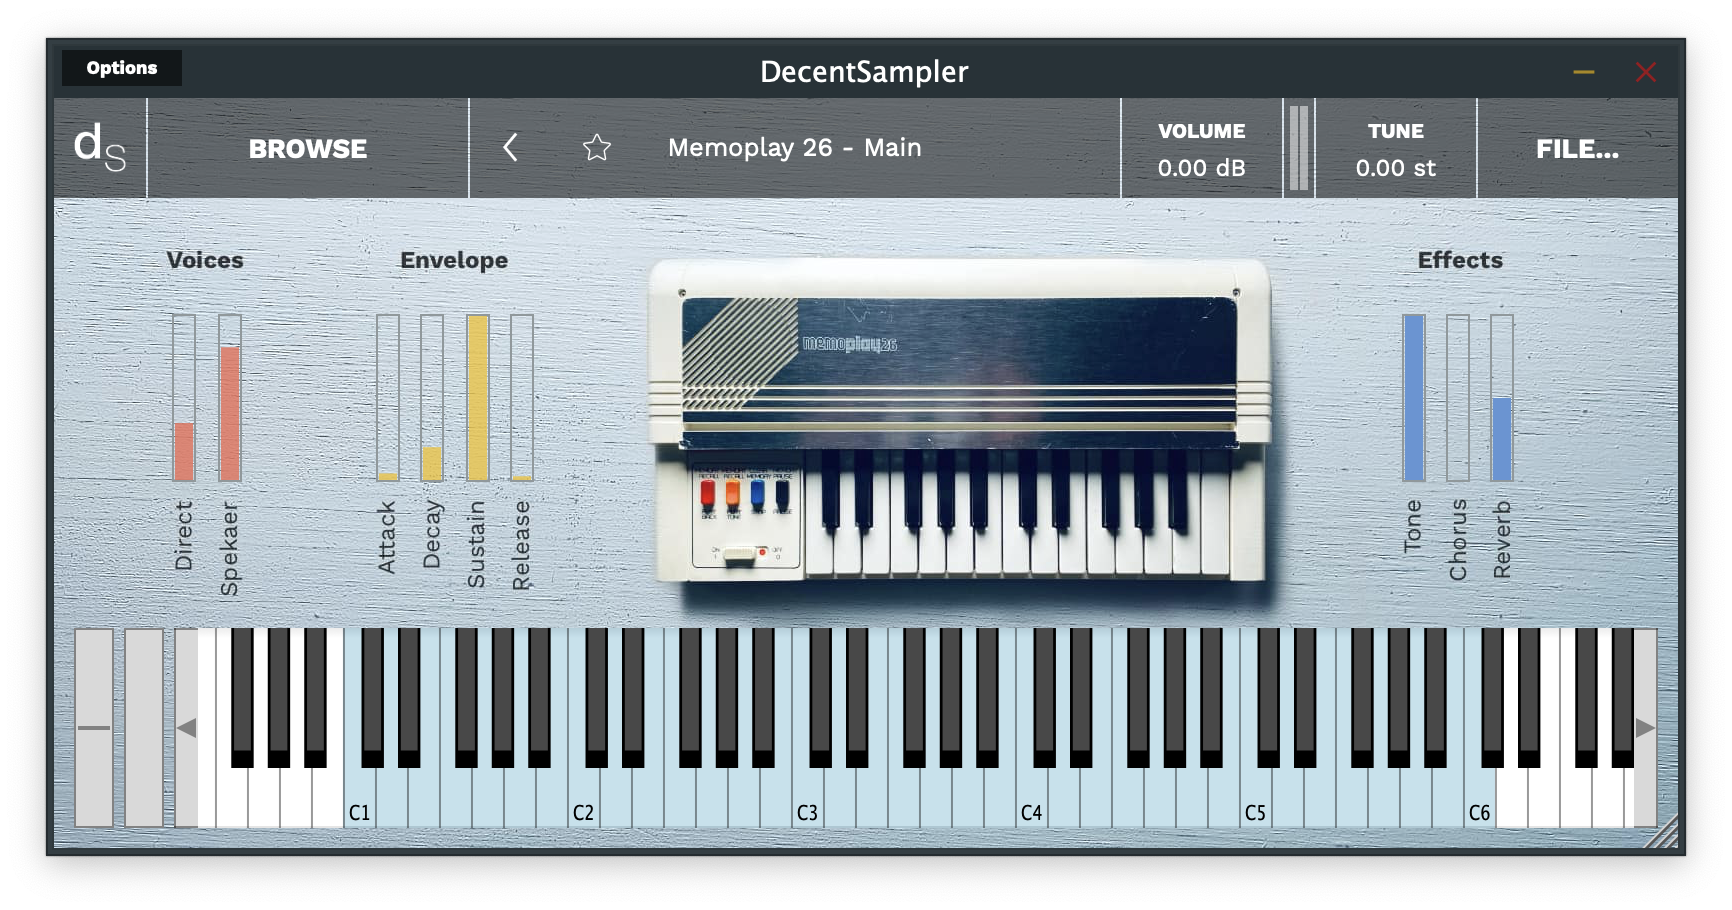
Task: Click the DecentSampler dS logo
Action: (100, 148)
